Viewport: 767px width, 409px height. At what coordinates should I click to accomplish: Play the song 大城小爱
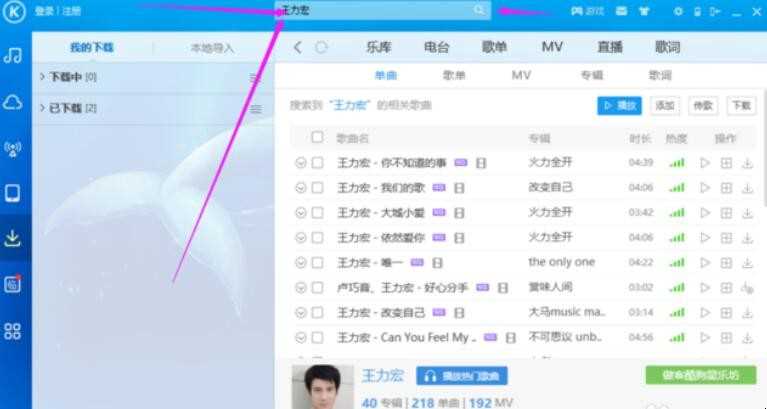[x=705, y=213]
